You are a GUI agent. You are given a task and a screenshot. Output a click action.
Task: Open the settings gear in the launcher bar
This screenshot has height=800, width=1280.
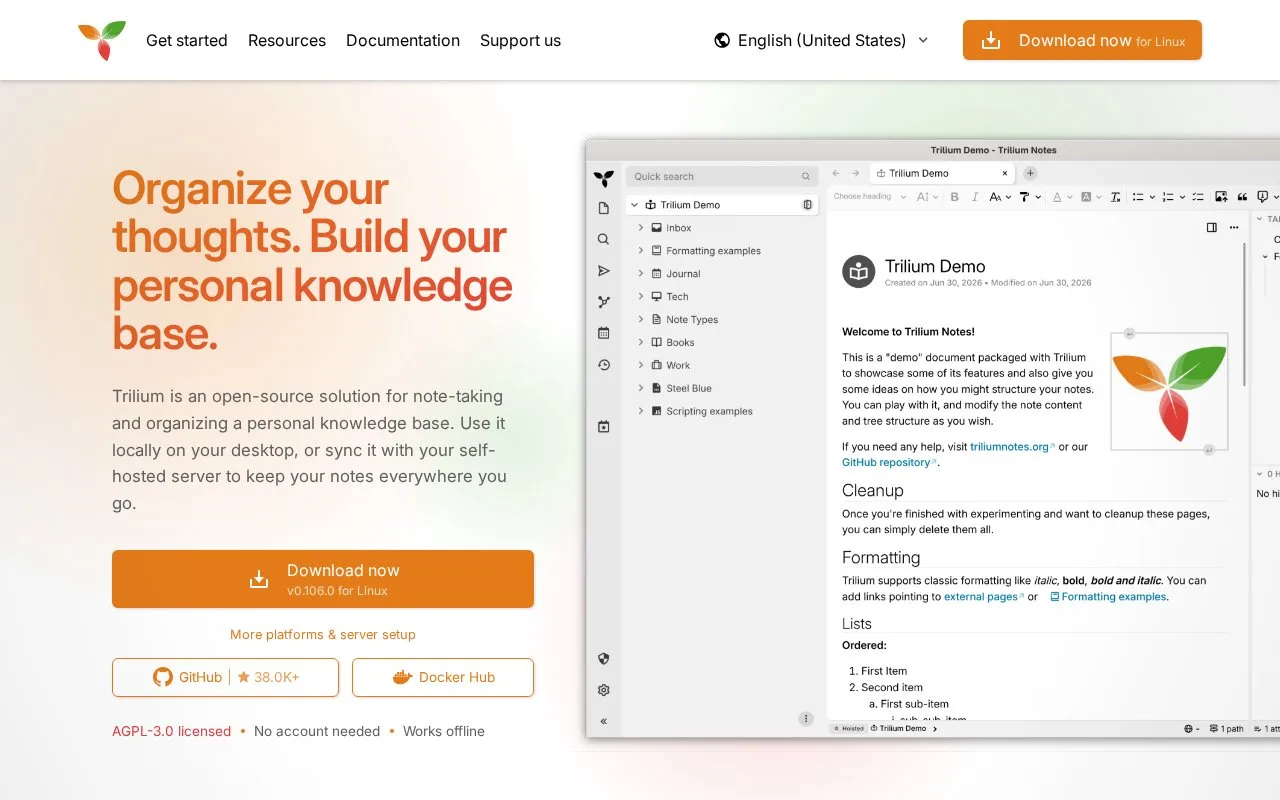604,690
